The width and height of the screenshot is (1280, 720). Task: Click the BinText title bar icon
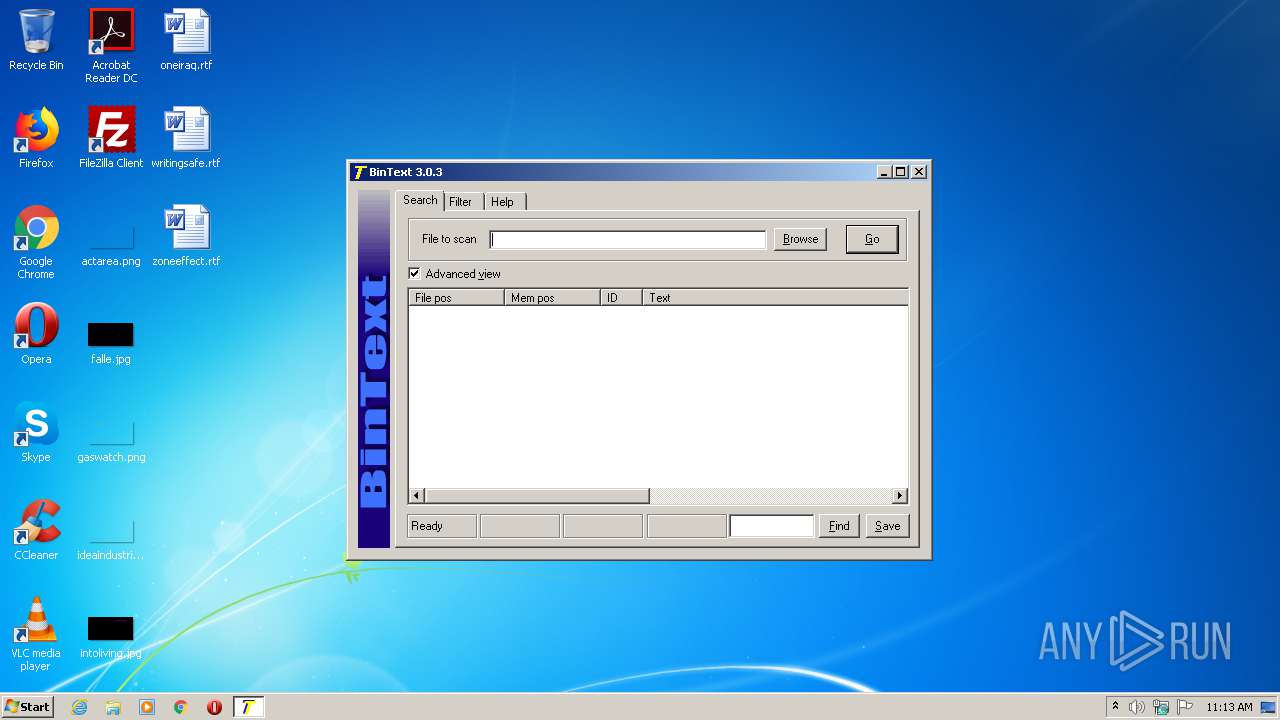click(361, 172)
